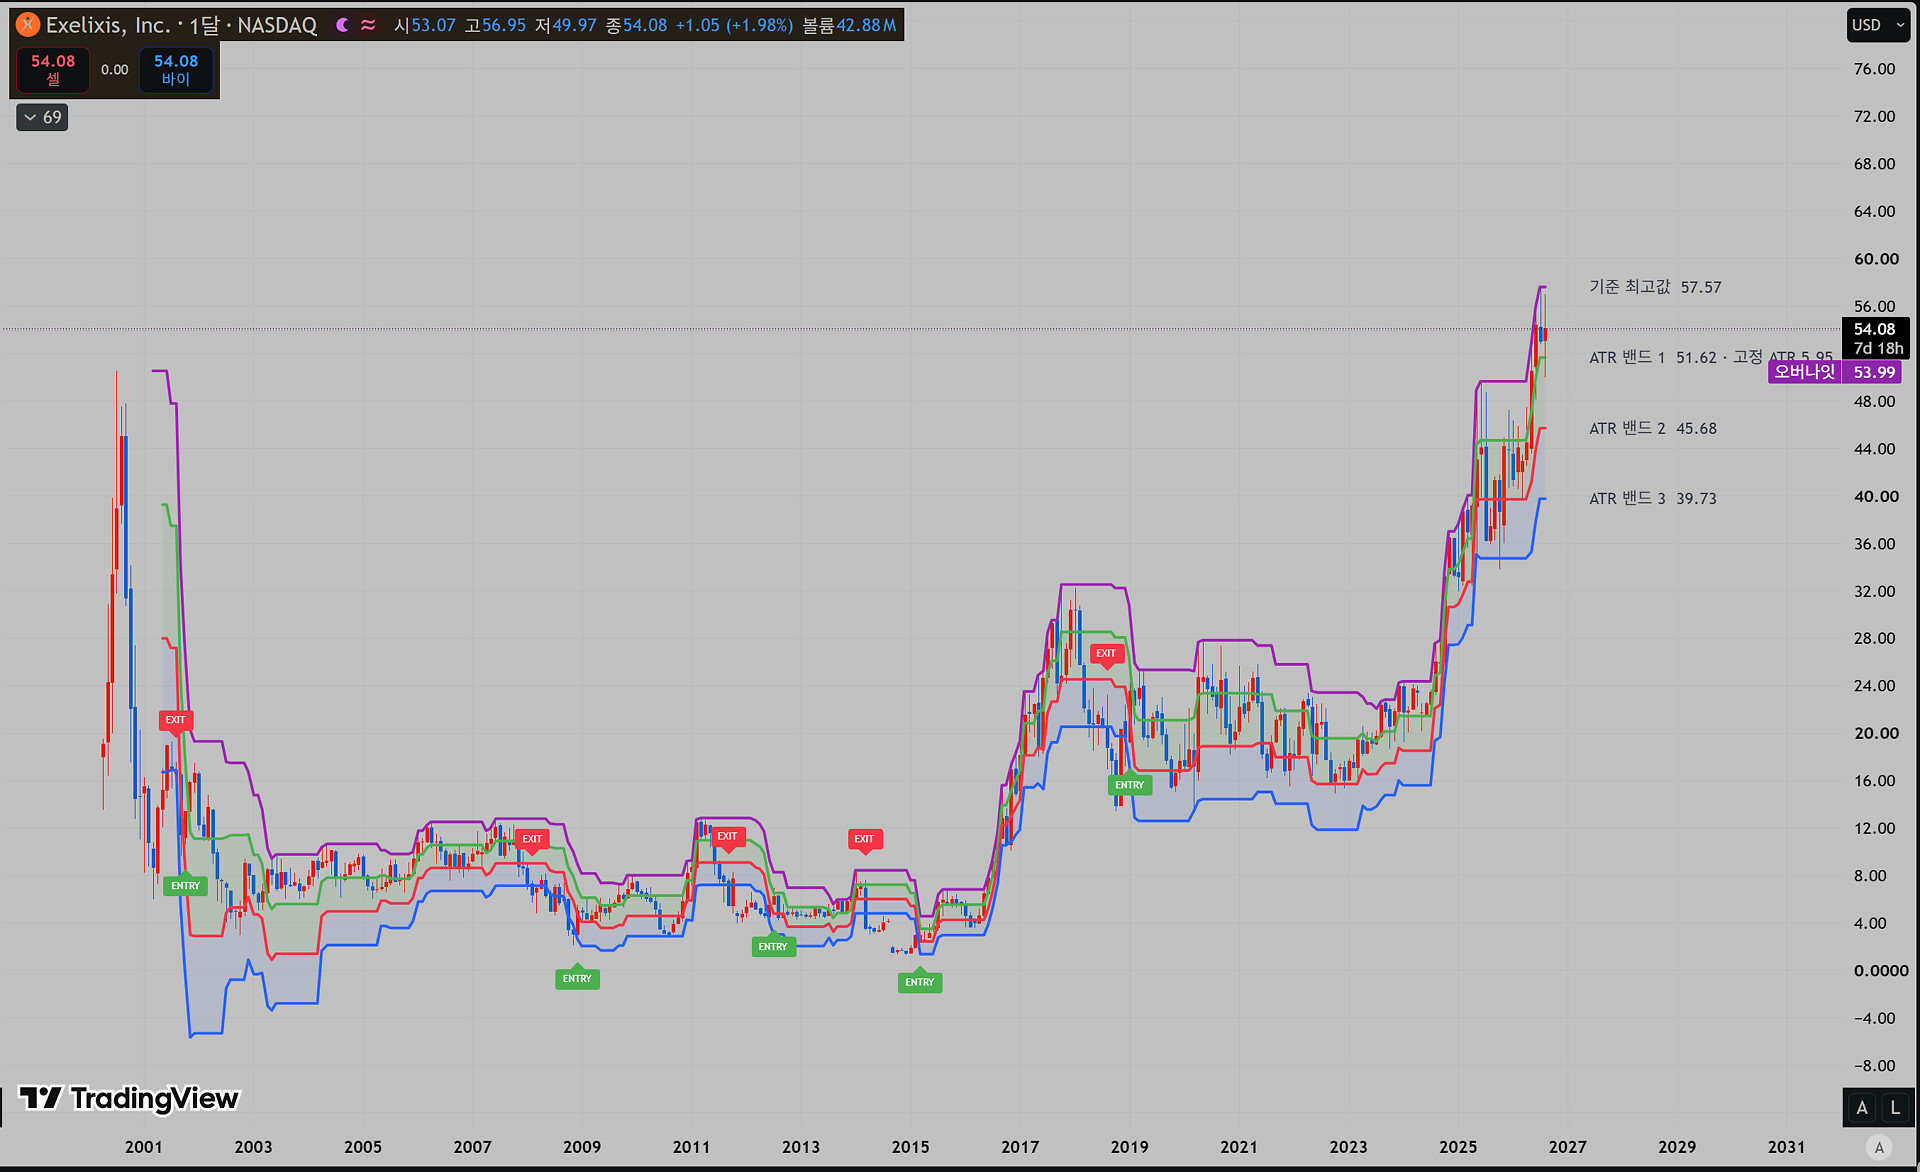The width and height of the screenshot is (1920, 1172).
Task: Click the 2025 label on the time axis
Action: [x=1458, y=1147]
